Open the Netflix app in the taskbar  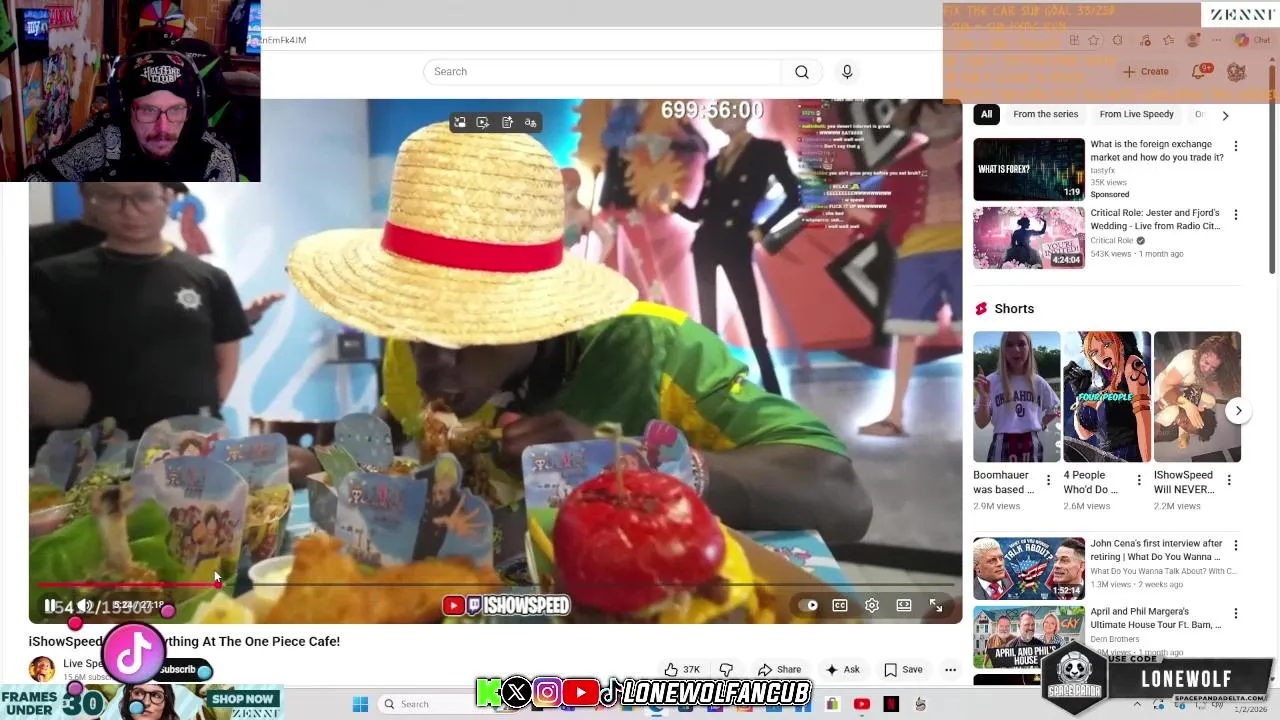(x=890, y=704)
